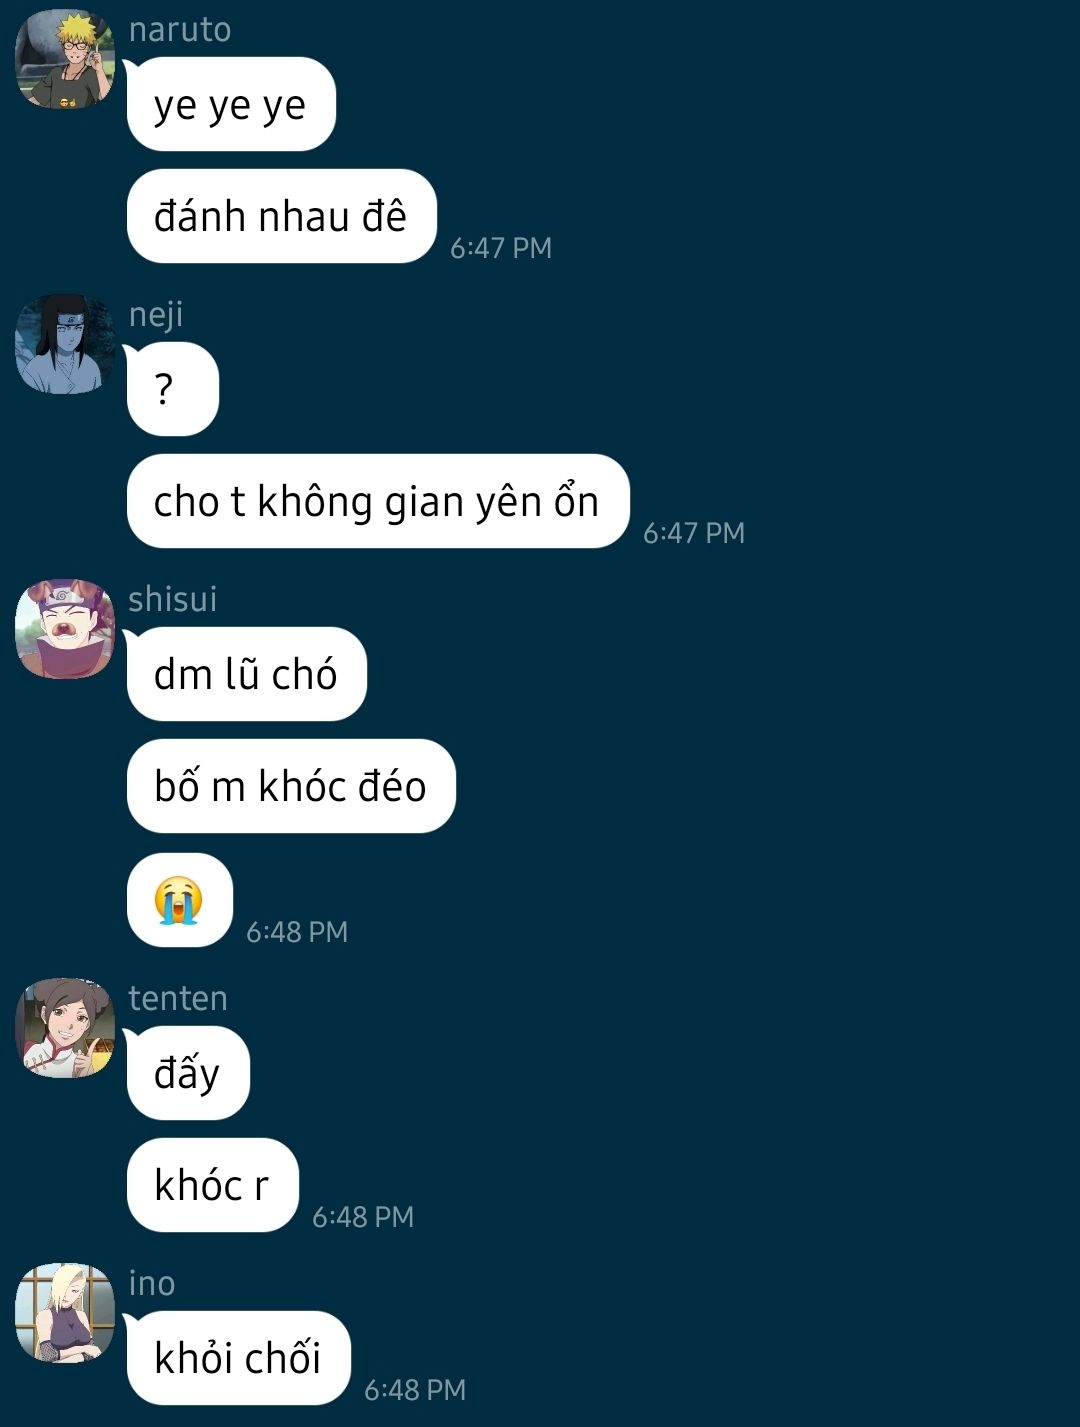Screen dimensions: 1080x1427
Task: Click the tenten sender name
Action: [178, 998]
